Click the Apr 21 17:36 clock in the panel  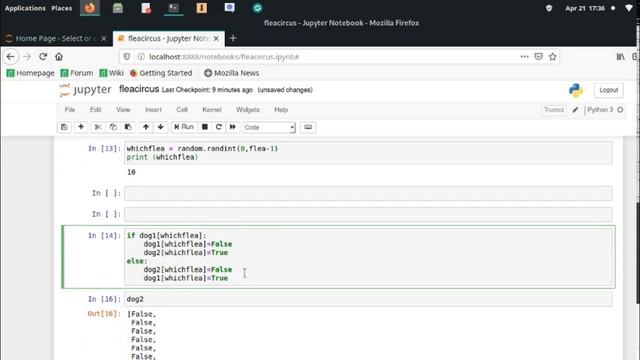[584, 8]
